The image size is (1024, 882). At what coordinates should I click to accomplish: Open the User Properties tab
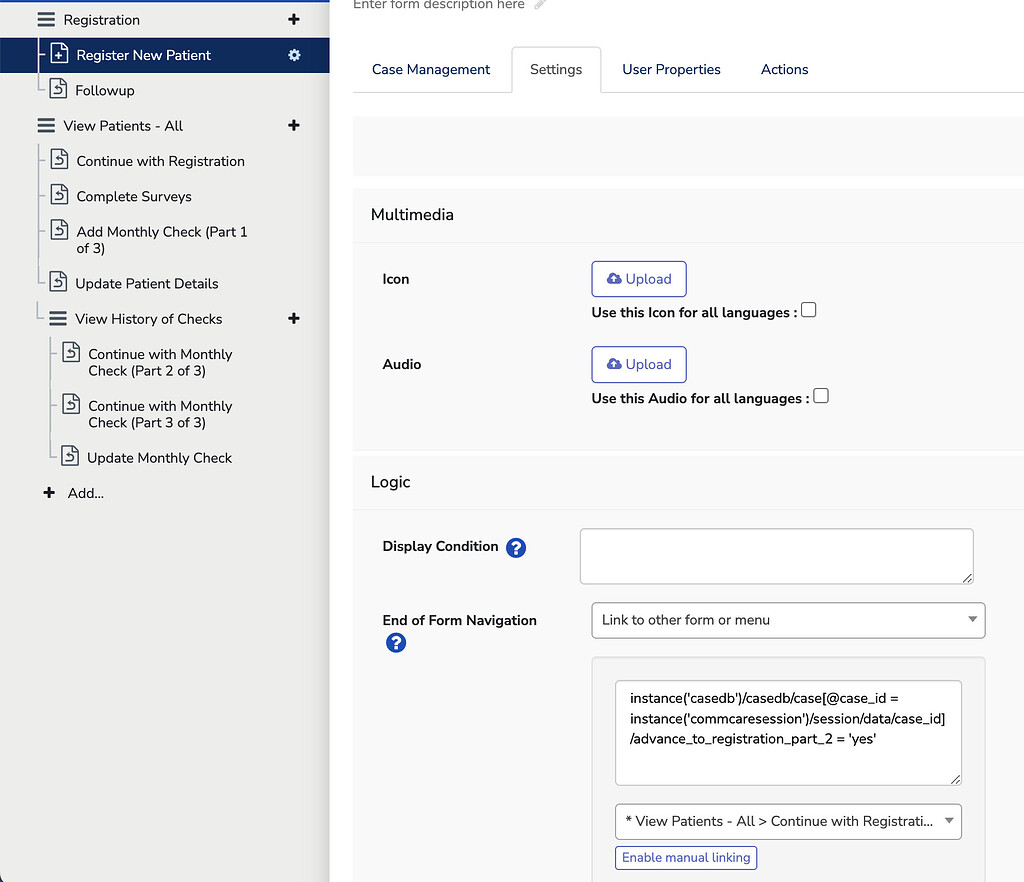(x=671, y=69)
